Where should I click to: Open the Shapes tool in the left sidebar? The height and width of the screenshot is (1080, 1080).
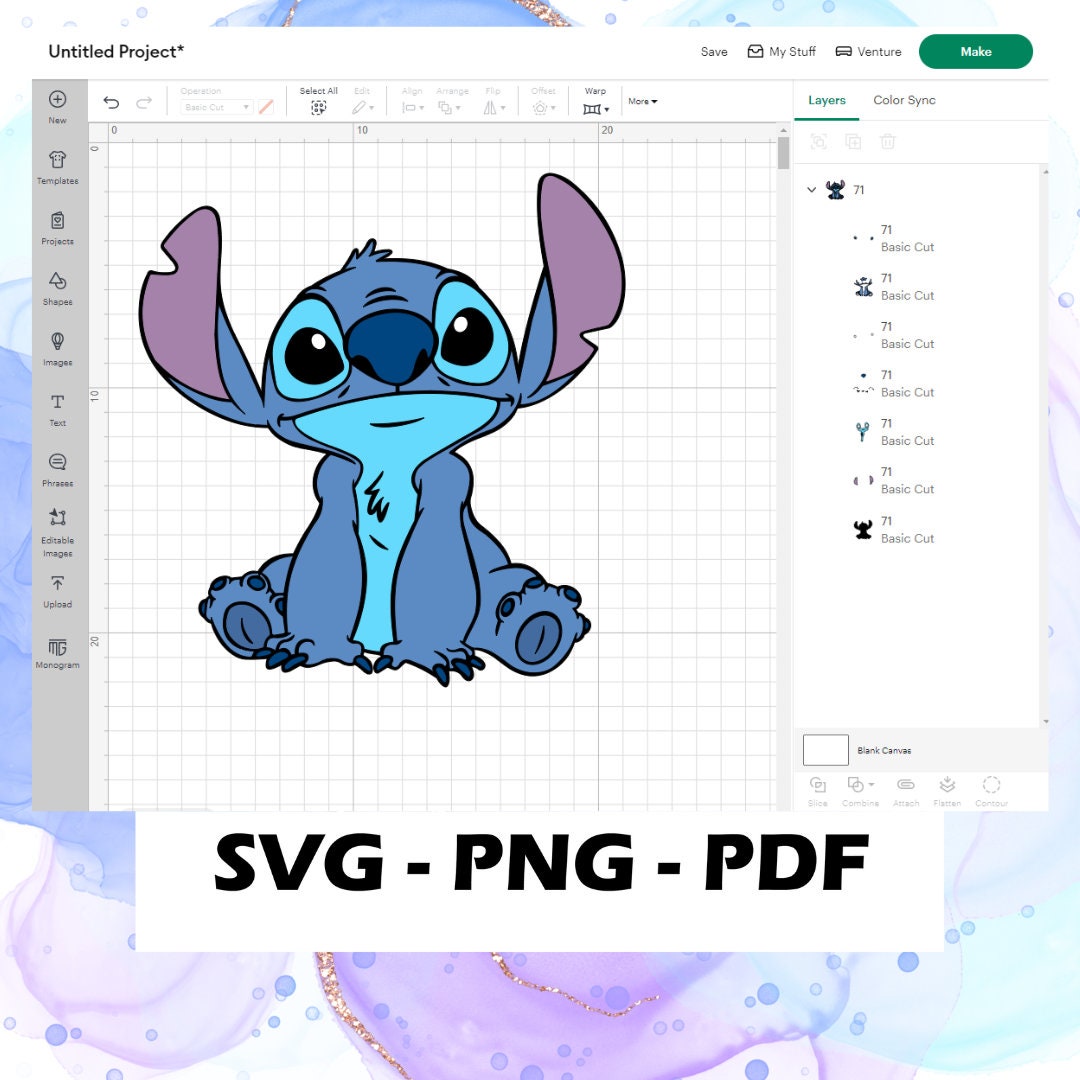[x=57, y=287]
